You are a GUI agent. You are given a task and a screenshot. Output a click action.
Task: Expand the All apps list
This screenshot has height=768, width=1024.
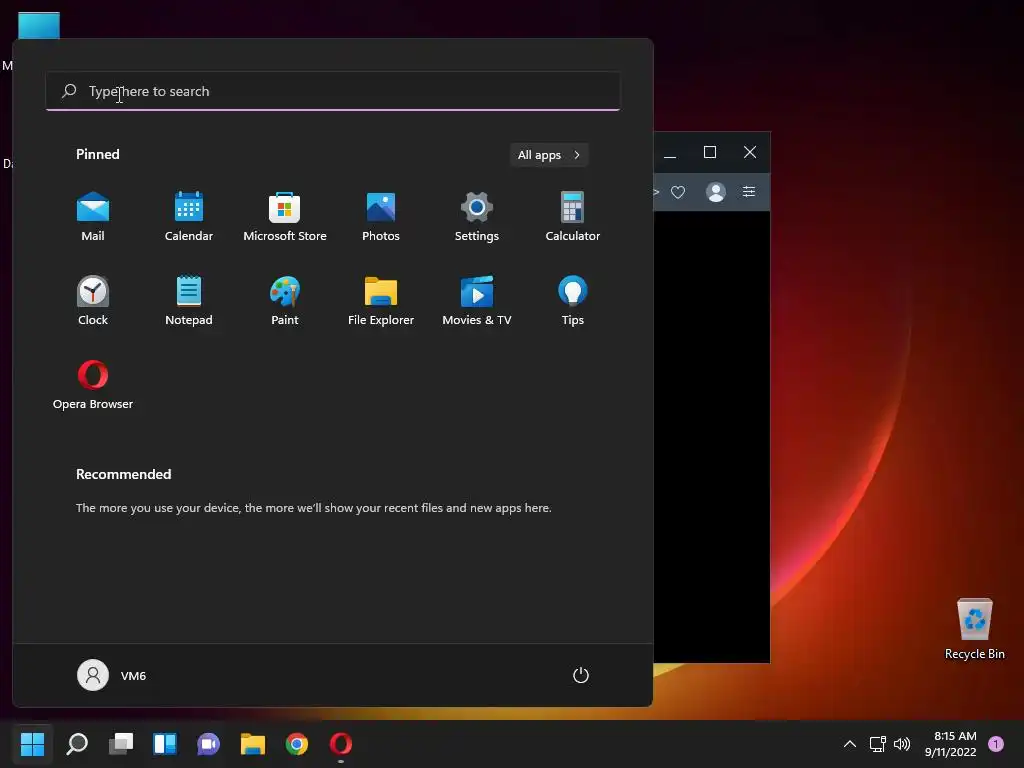tap(549, 155)
